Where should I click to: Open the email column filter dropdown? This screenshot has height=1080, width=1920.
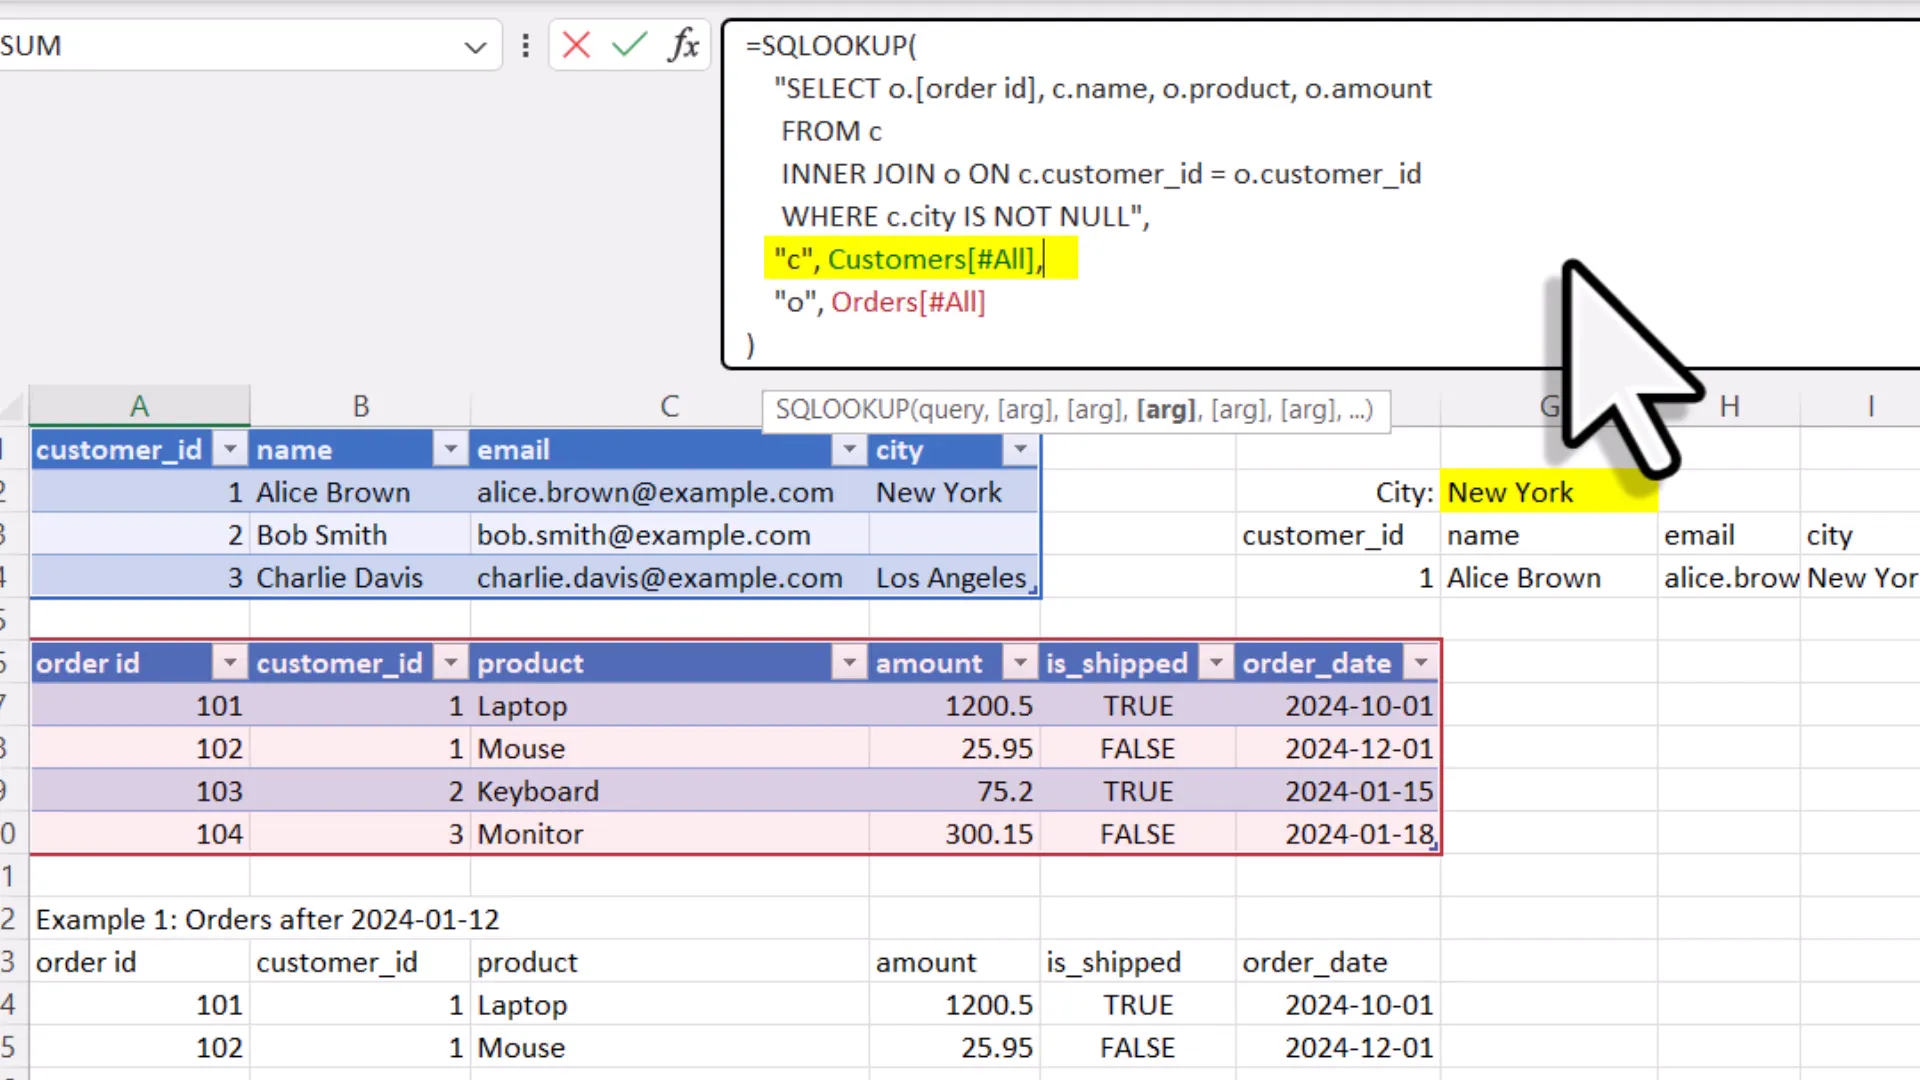click(848, 449)
